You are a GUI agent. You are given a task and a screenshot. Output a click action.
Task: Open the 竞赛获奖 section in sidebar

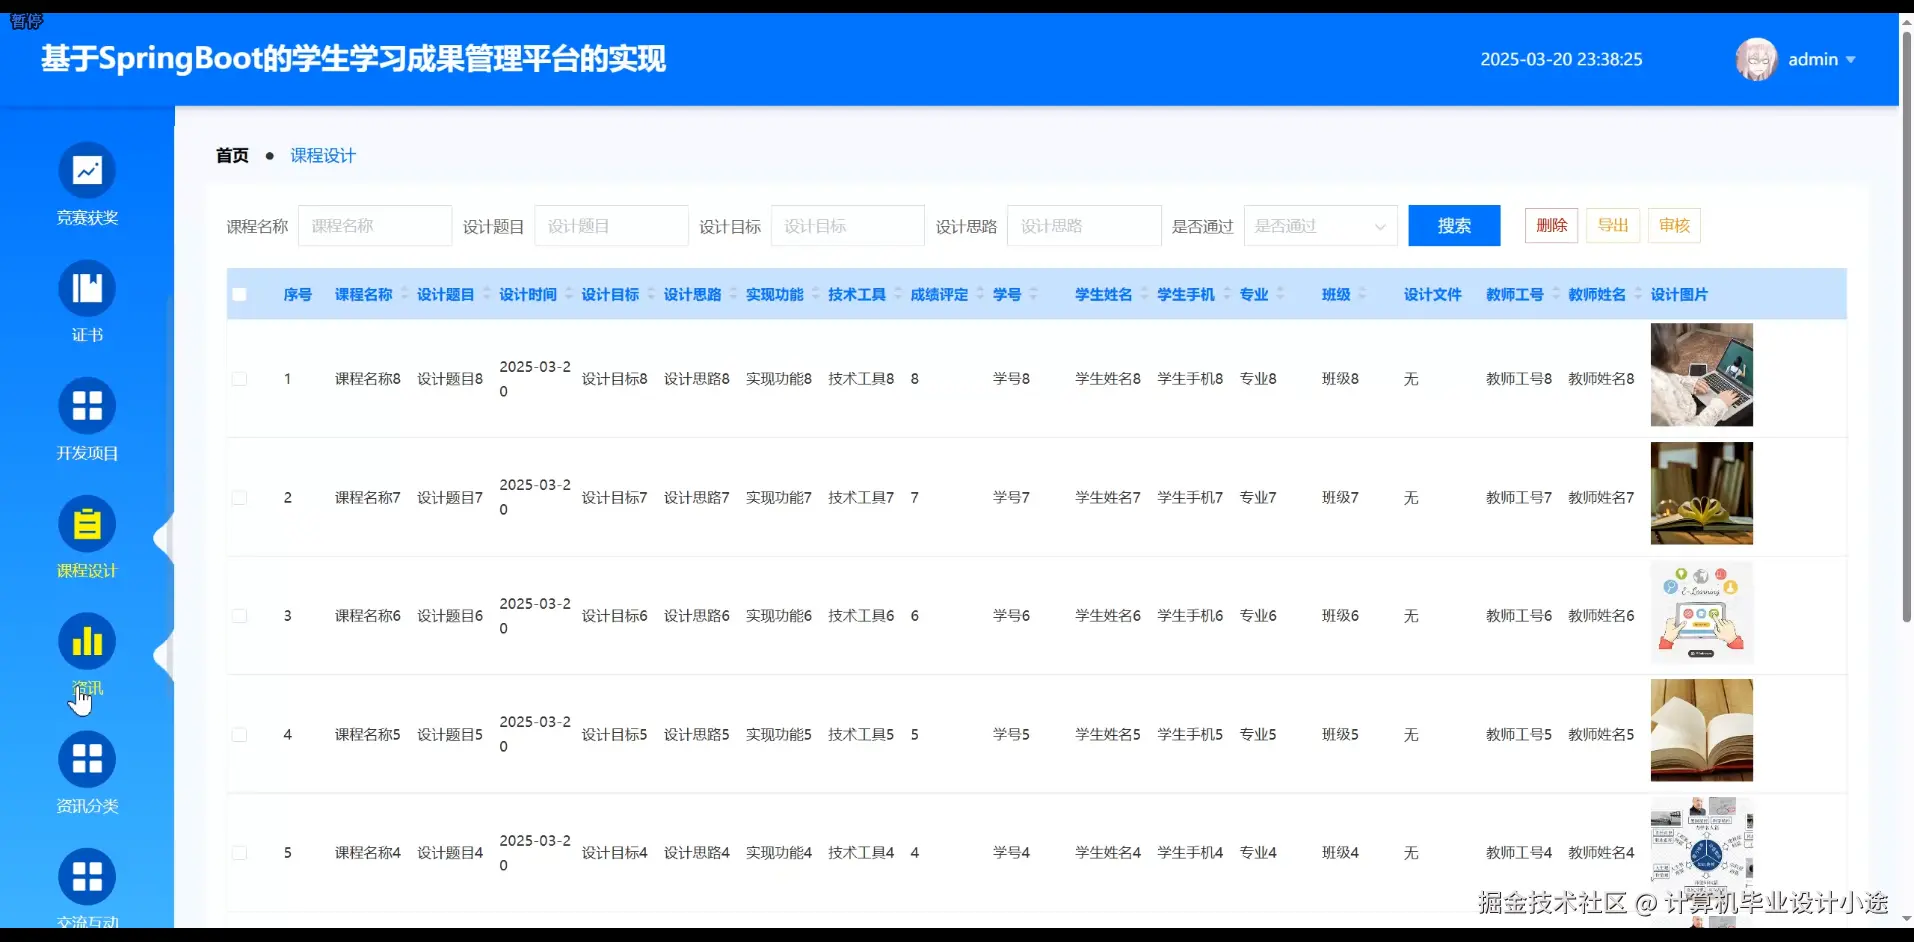click(87, 185)
